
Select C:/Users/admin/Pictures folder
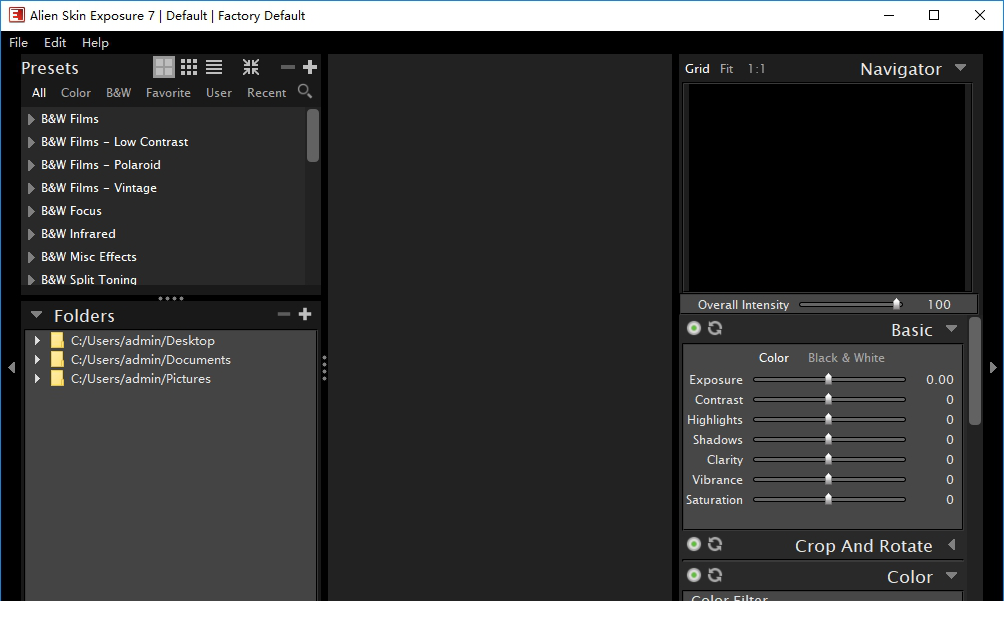(141, 378)
